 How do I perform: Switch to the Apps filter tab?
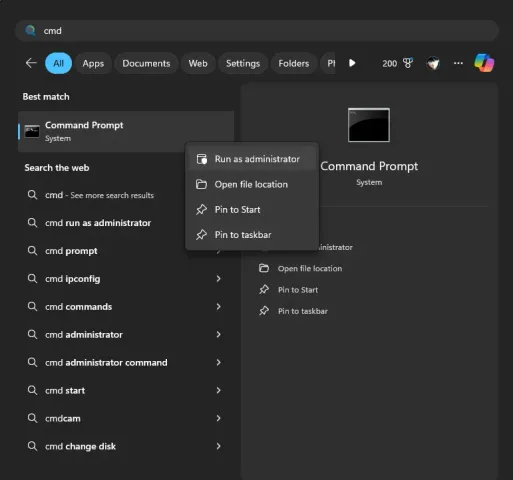pyautogui.click(x=93, y=63)
